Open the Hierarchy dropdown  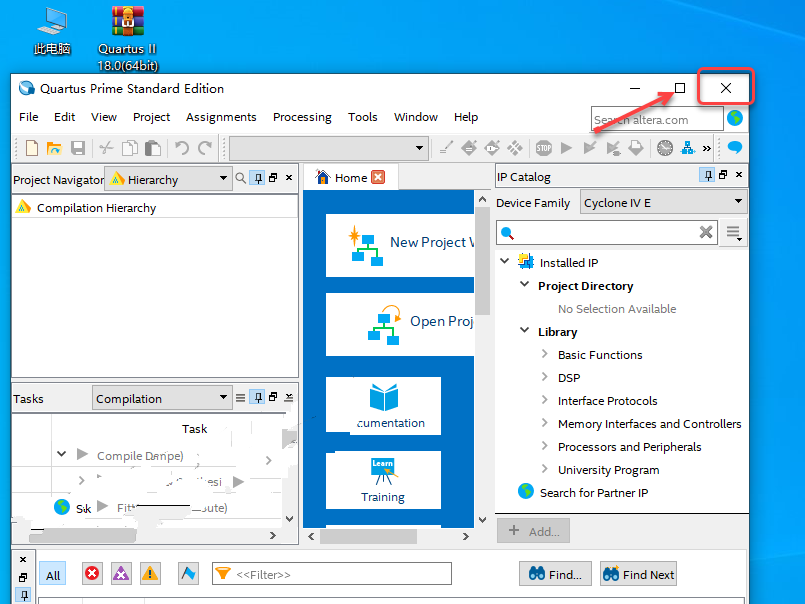168,179
